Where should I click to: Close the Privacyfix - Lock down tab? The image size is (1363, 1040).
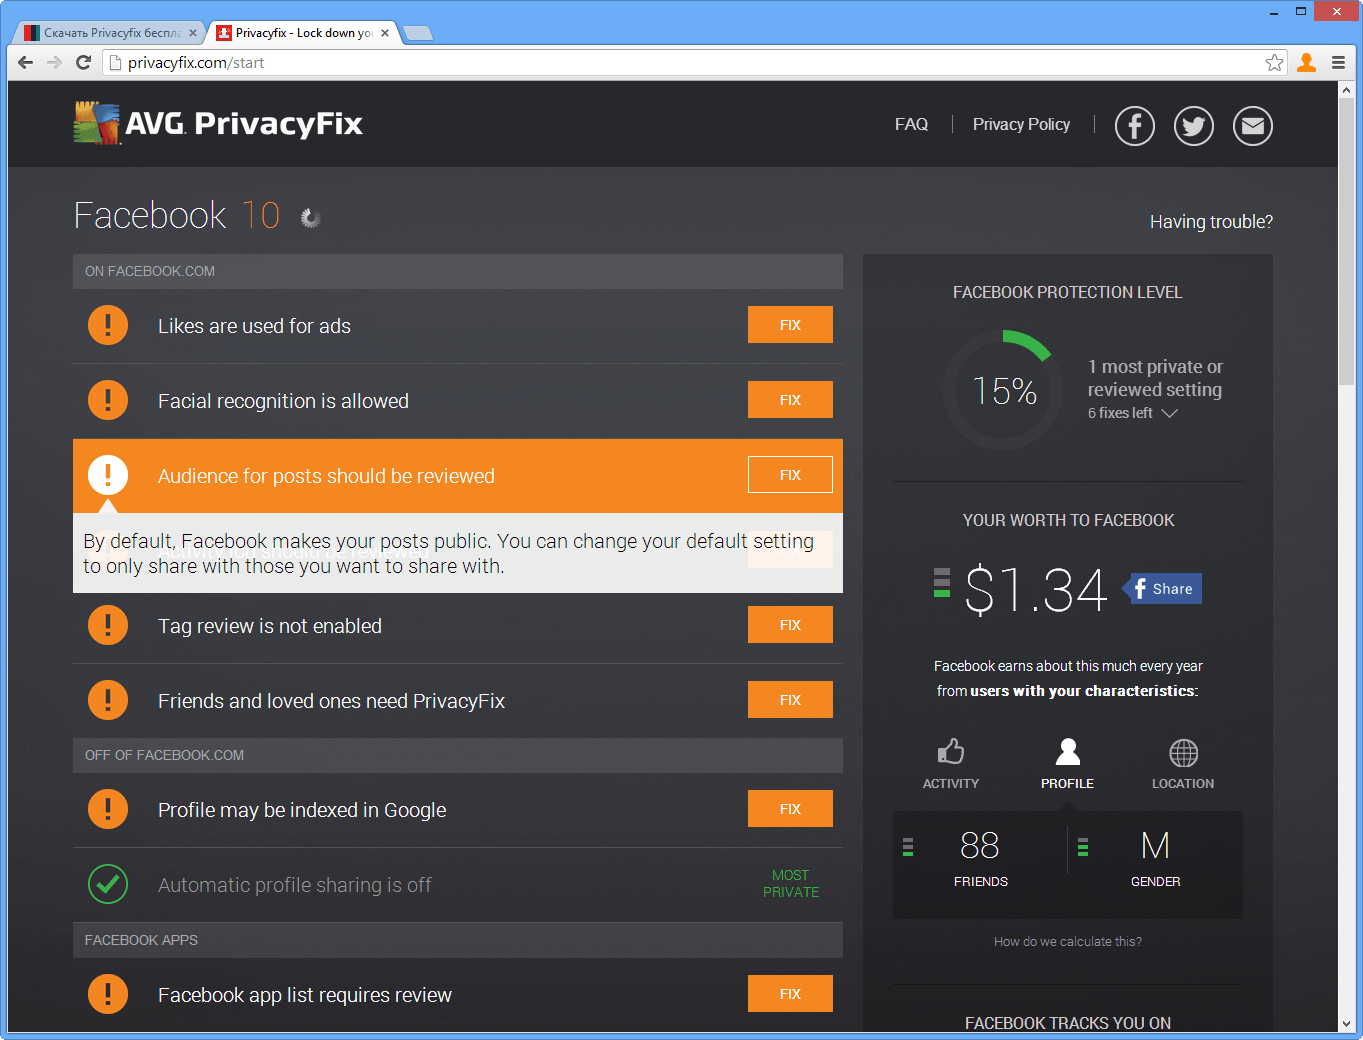pyautogui.click(x=385, y=33)
